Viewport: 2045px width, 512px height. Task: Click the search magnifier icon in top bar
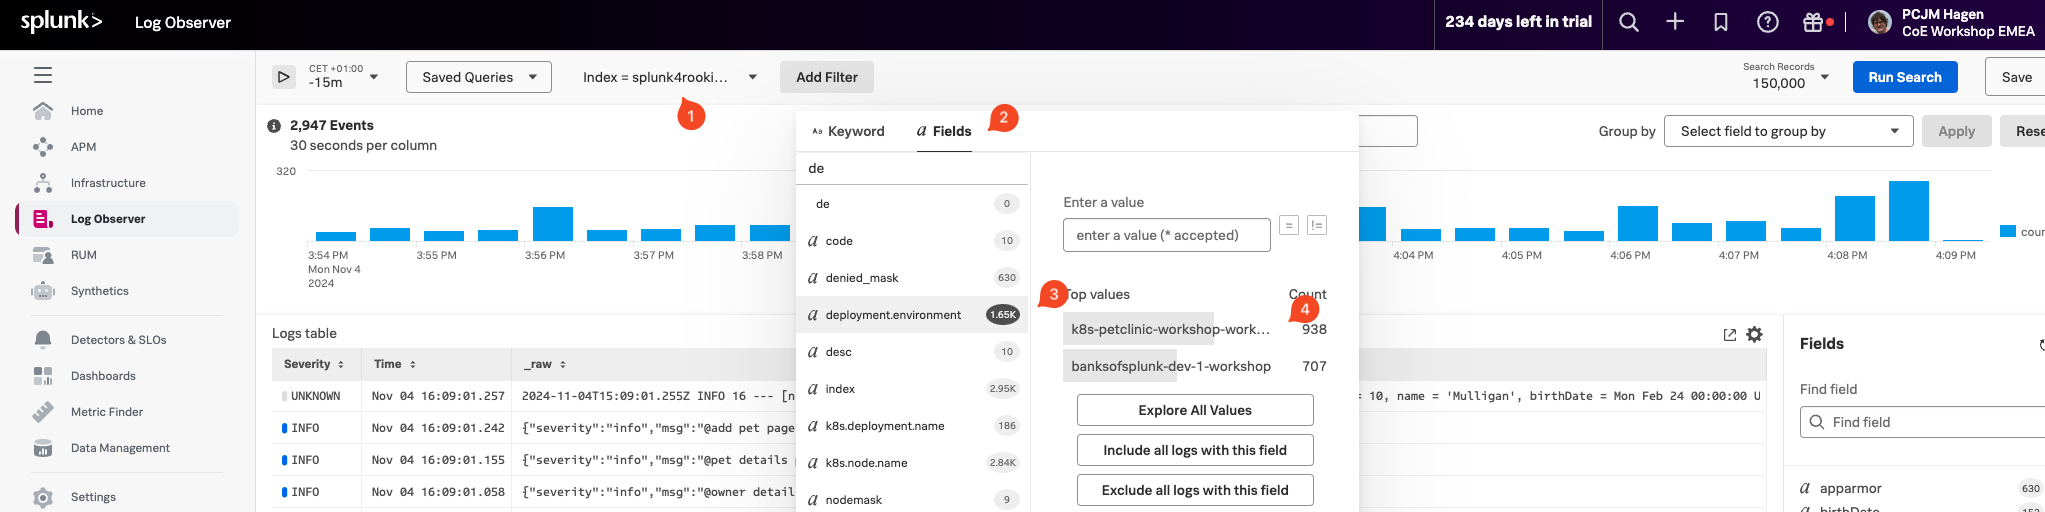click(x=1629, y=22)
